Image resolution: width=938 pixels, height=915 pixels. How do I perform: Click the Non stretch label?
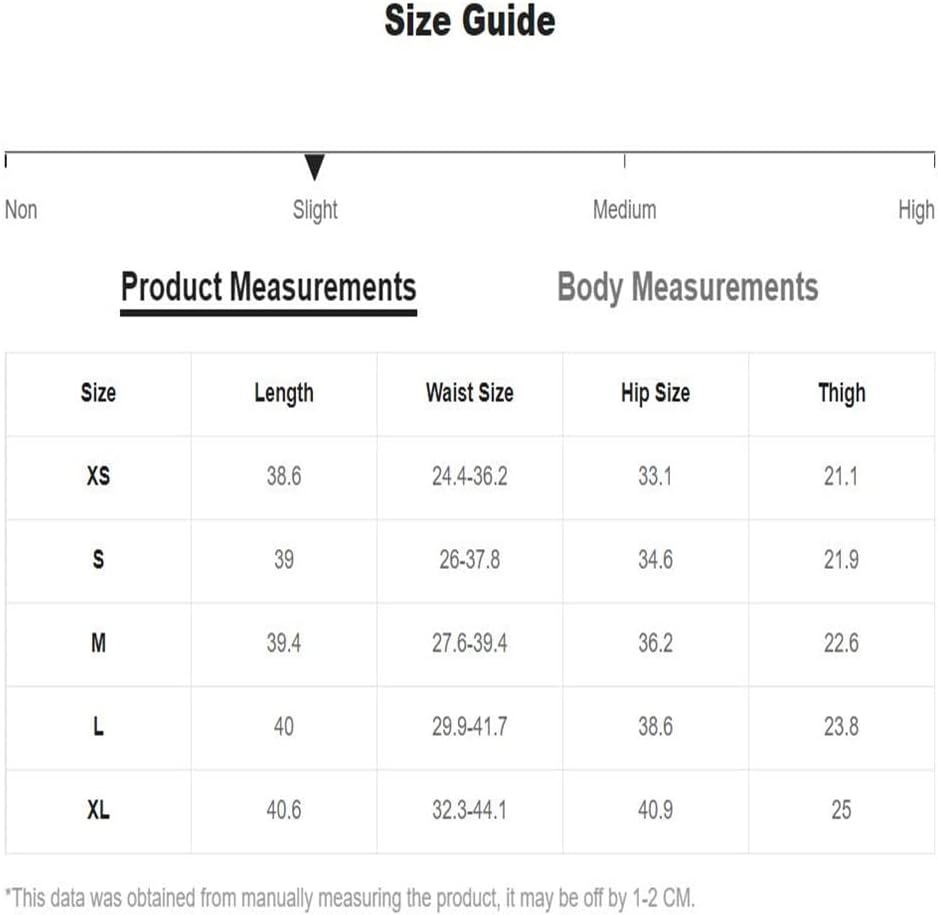21,210
